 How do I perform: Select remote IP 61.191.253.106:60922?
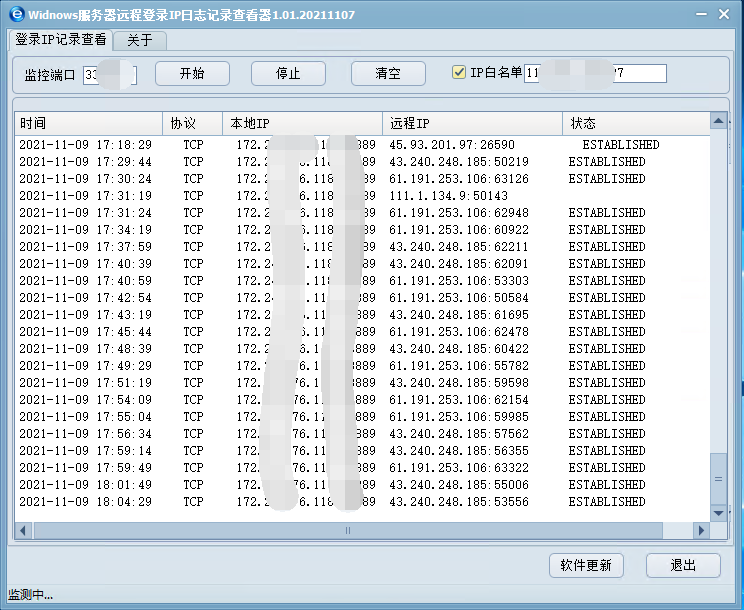click(x=459, y=230)
